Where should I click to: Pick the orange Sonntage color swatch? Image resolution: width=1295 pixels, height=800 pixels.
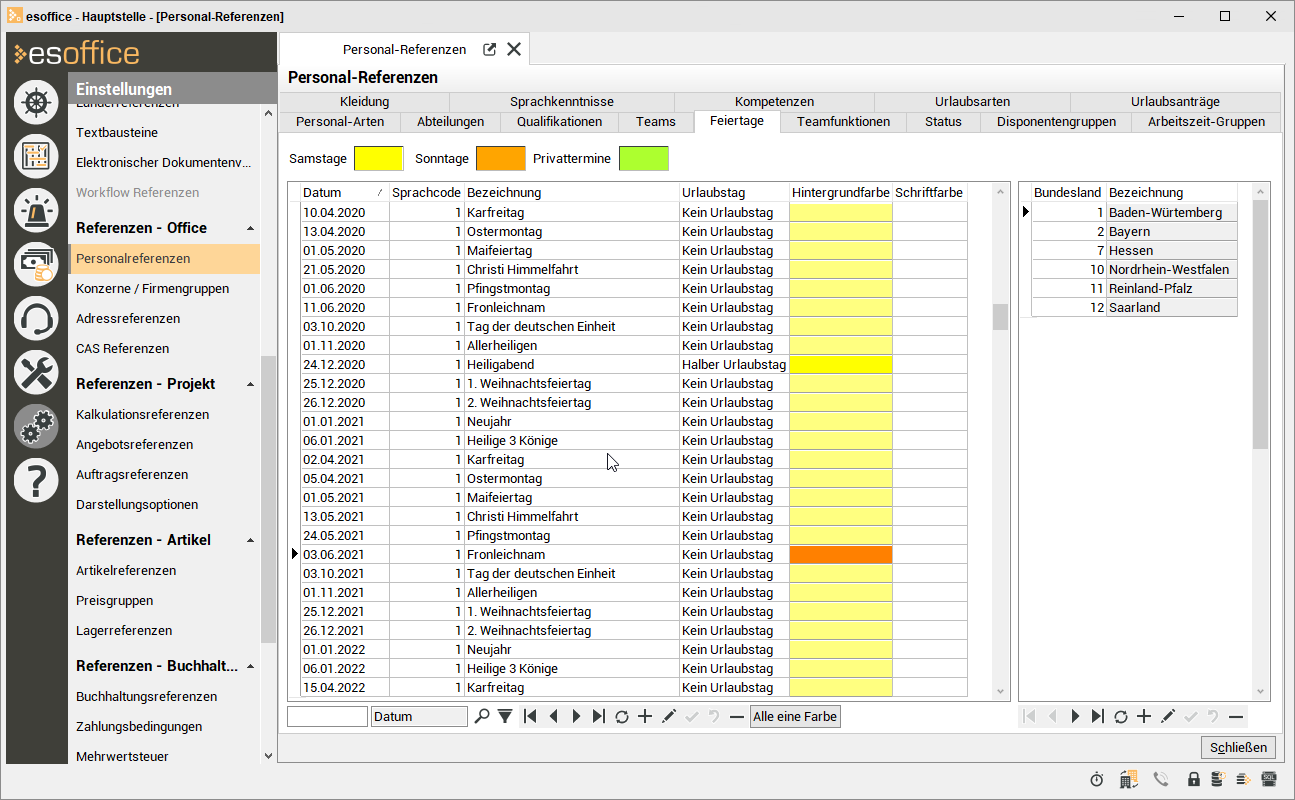tap(500, 158)
